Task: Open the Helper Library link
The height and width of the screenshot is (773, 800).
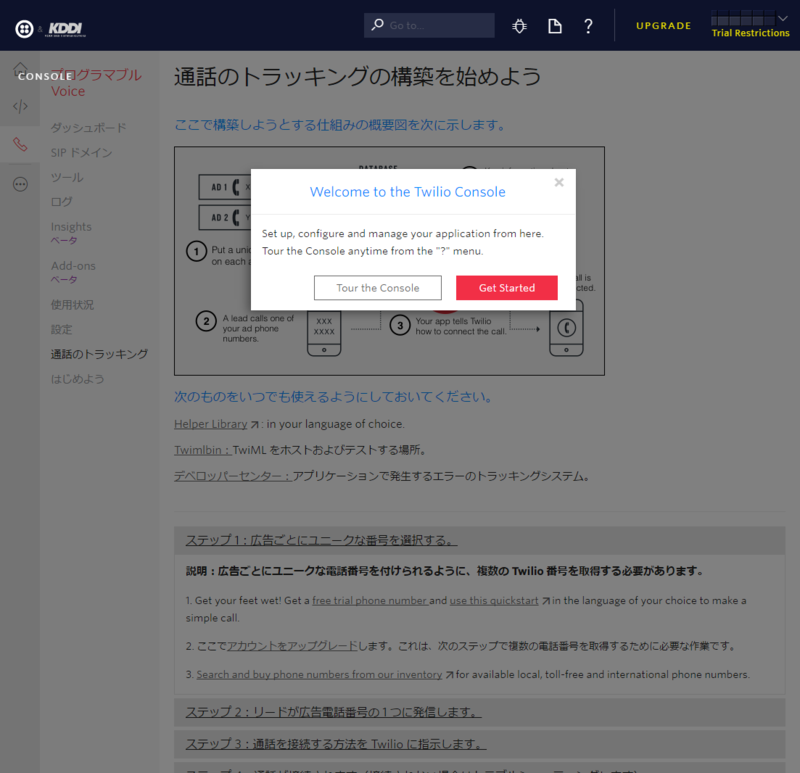Action: (210, 424)
